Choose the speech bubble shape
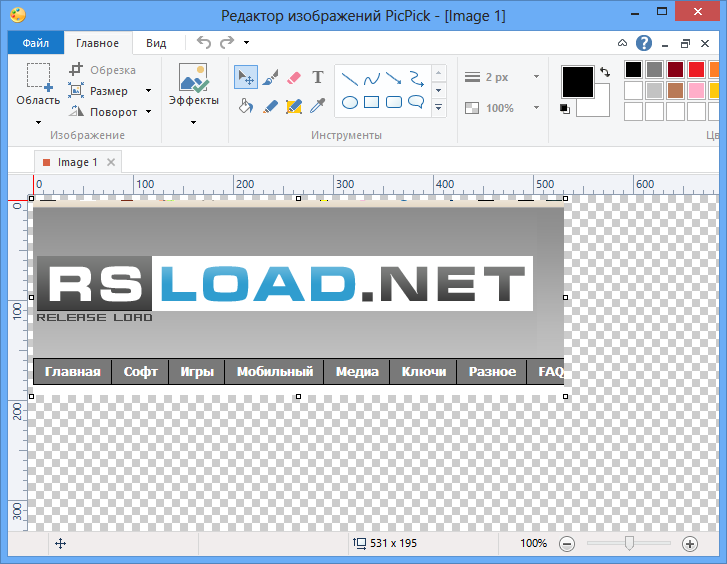Image resolution: width=727 pixels, height=564 pixels. tap(416, 102)
